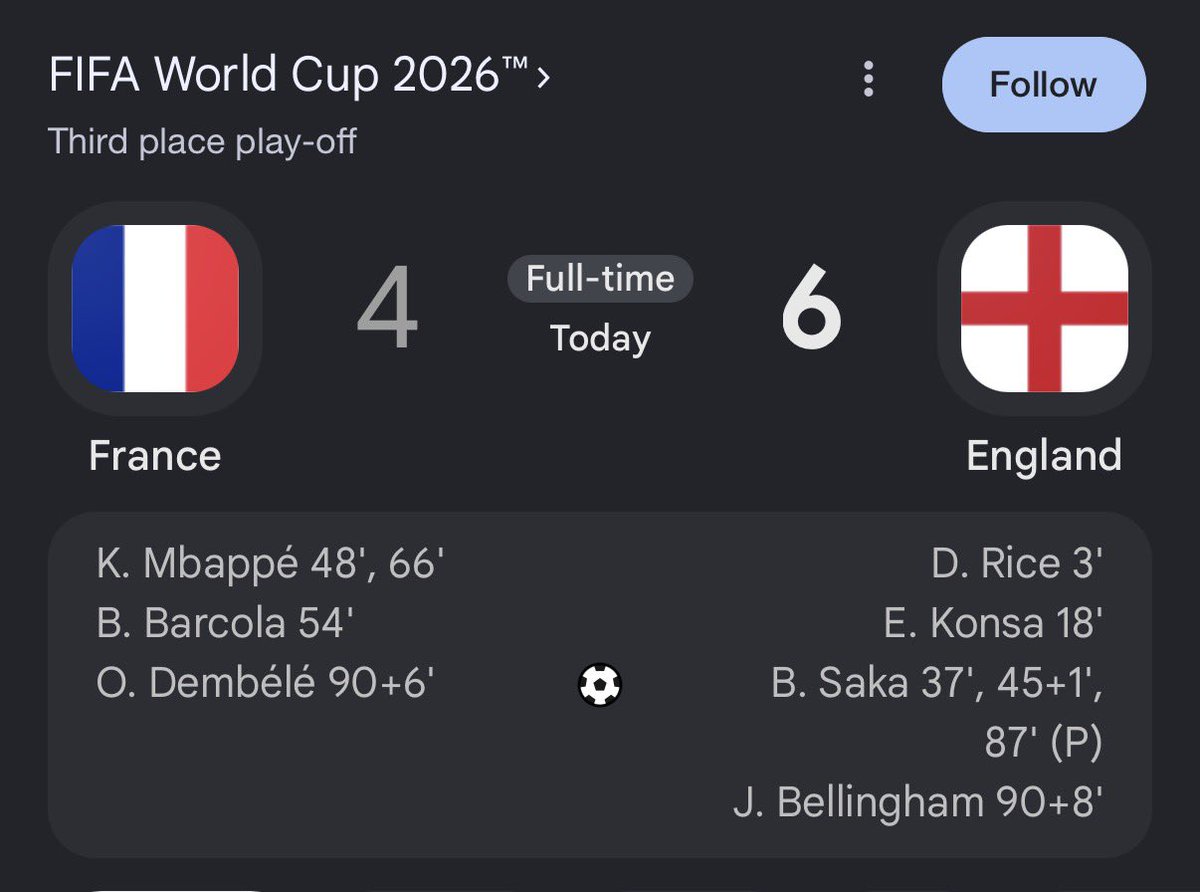1200x892 pixels.
Task: Select O. Dembélé 90+6' scorer entry
Action: tap(265, 684)
